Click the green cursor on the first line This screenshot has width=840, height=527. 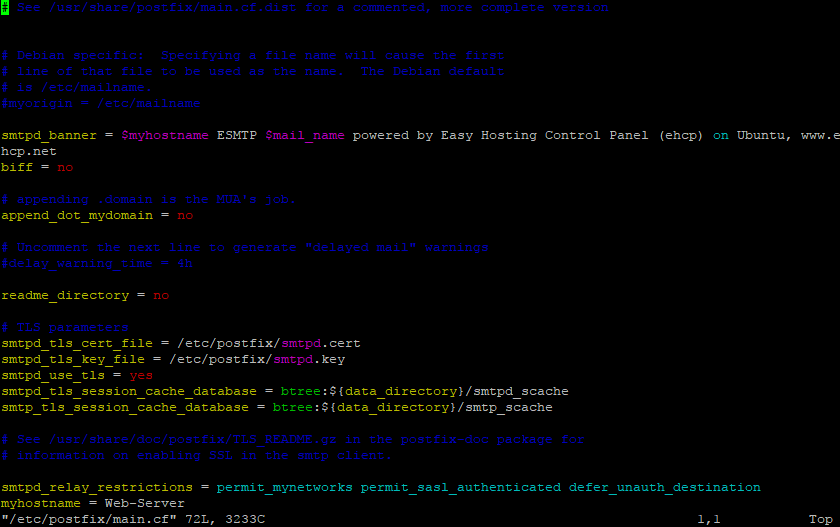tap(5, 8)
